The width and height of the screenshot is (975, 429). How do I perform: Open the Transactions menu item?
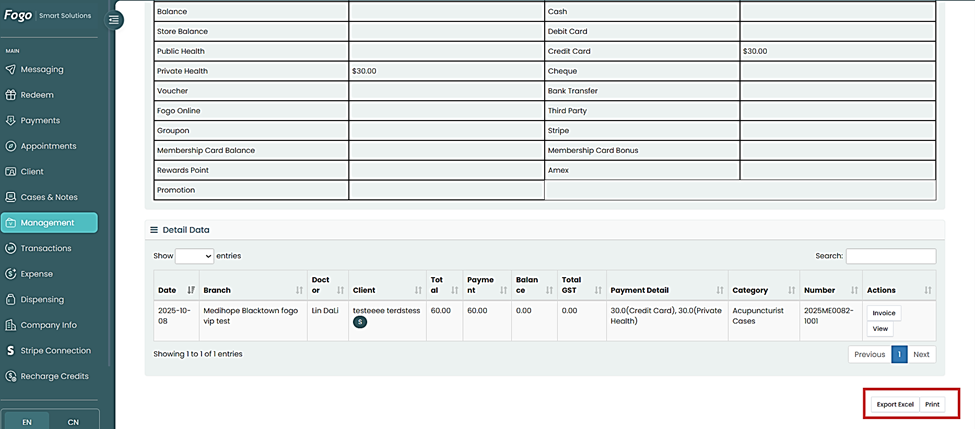(x=46, y=248)
